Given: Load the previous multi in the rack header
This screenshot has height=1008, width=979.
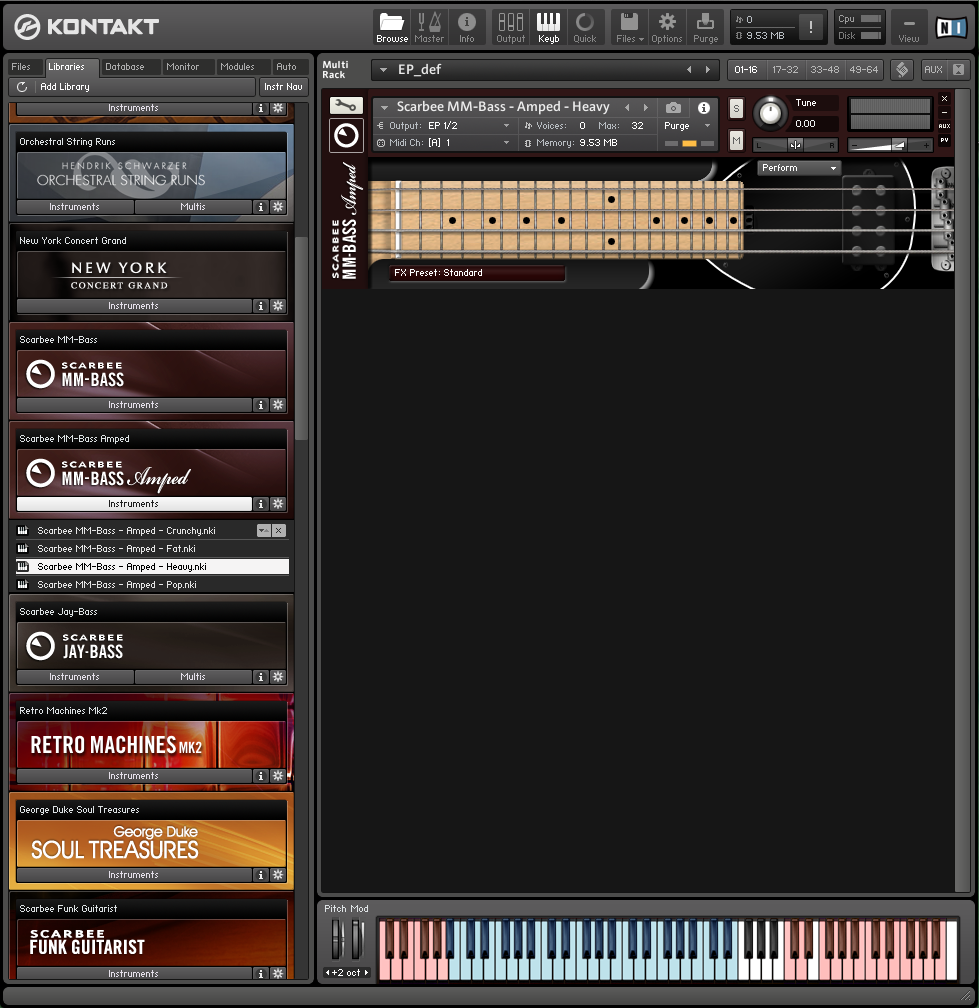Looking at the screenshot, I should pyautogui.click(x=689, y=69).
